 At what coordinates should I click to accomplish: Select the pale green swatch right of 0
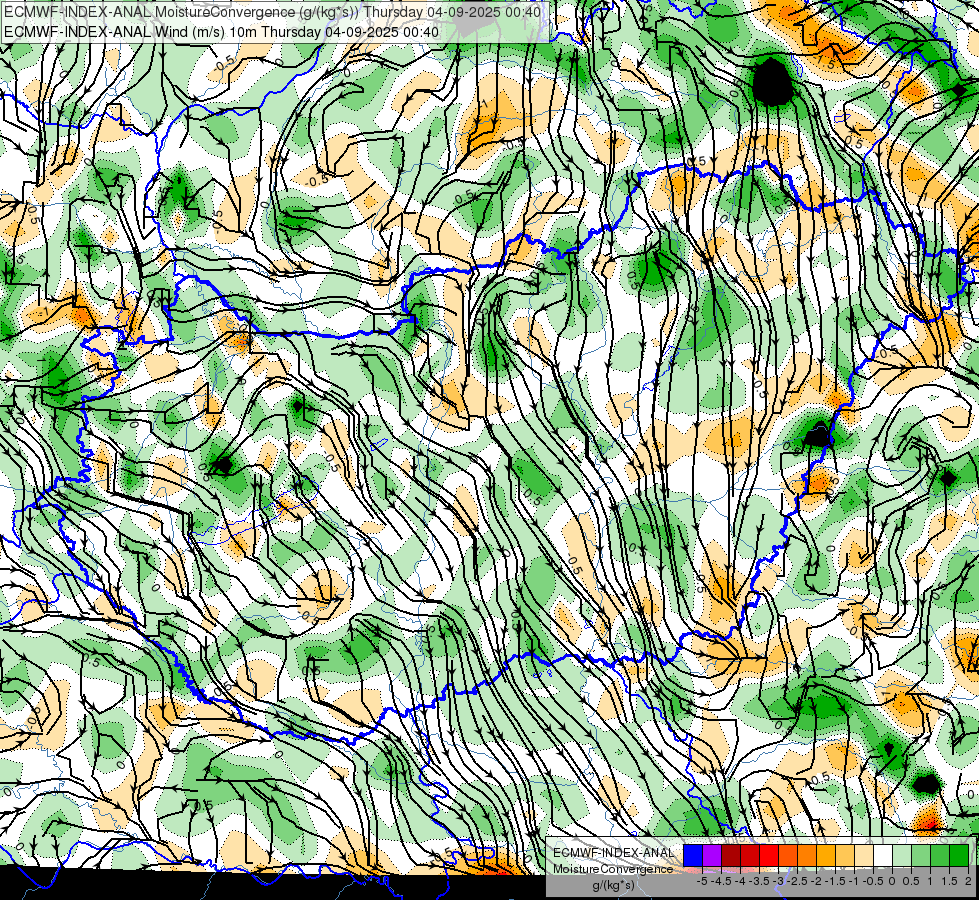(x=902, y=855)
